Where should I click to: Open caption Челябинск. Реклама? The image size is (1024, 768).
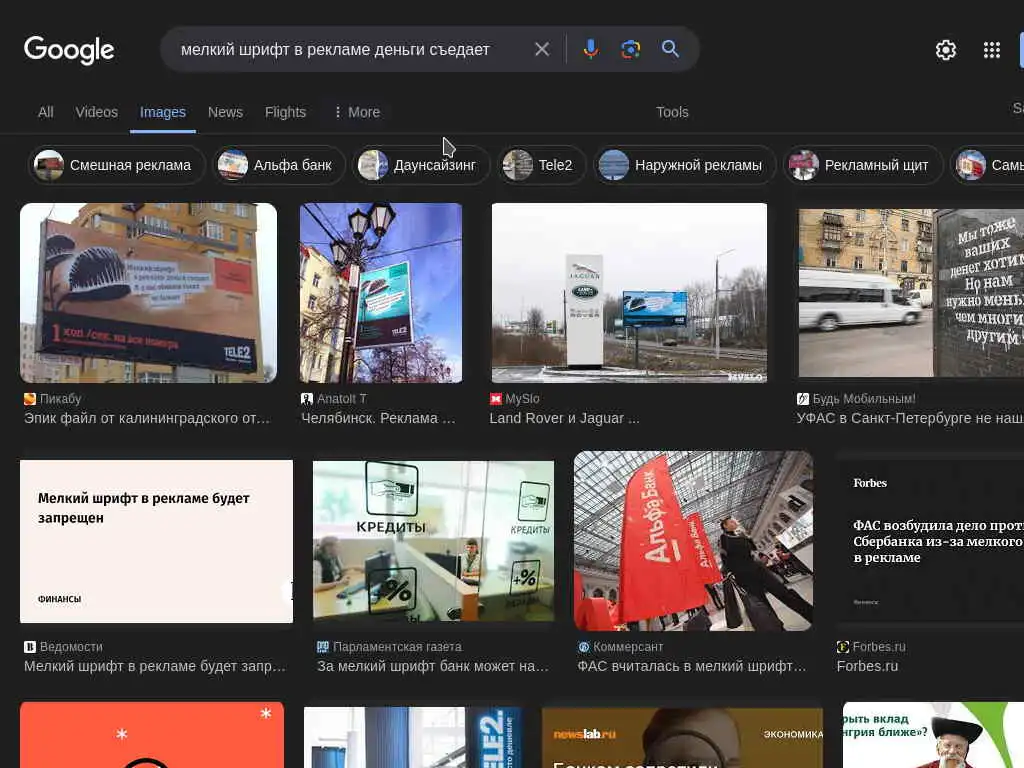pyautogui.click(x=378, y=418)
